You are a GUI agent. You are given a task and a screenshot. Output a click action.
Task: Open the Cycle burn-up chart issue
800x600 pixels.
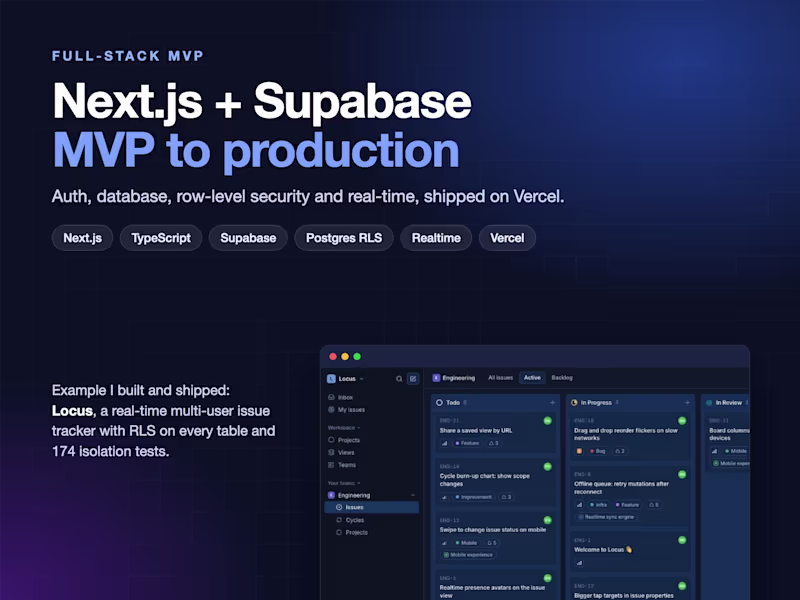pyautogui.click(x=485, y=480)
